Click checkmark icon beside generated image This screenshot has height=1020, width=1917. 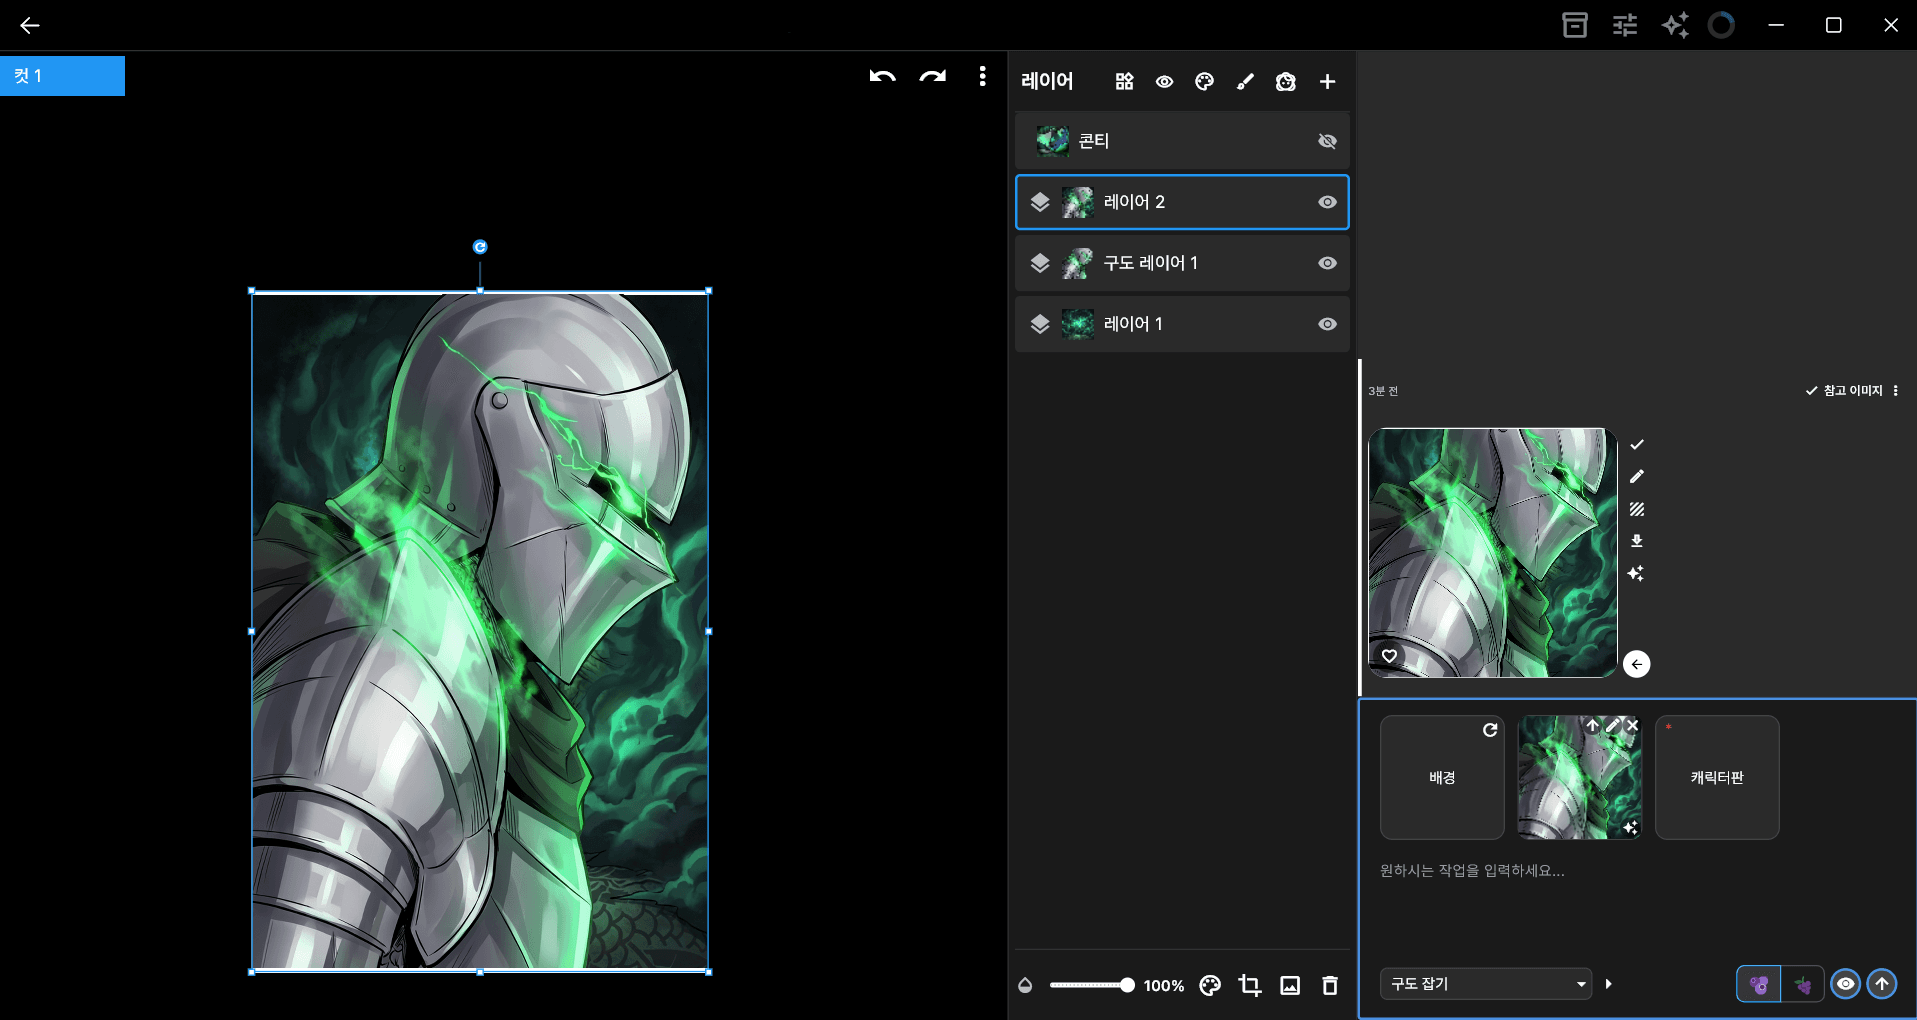1637,445
